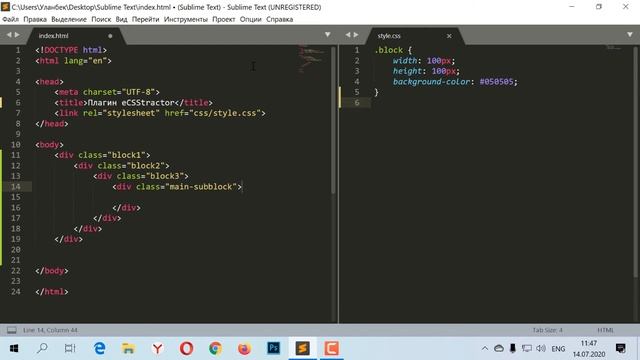The width and height of the screenshot is (640, 360).
Task: Click the block2 class value
Action: click(x=145, y=166)
